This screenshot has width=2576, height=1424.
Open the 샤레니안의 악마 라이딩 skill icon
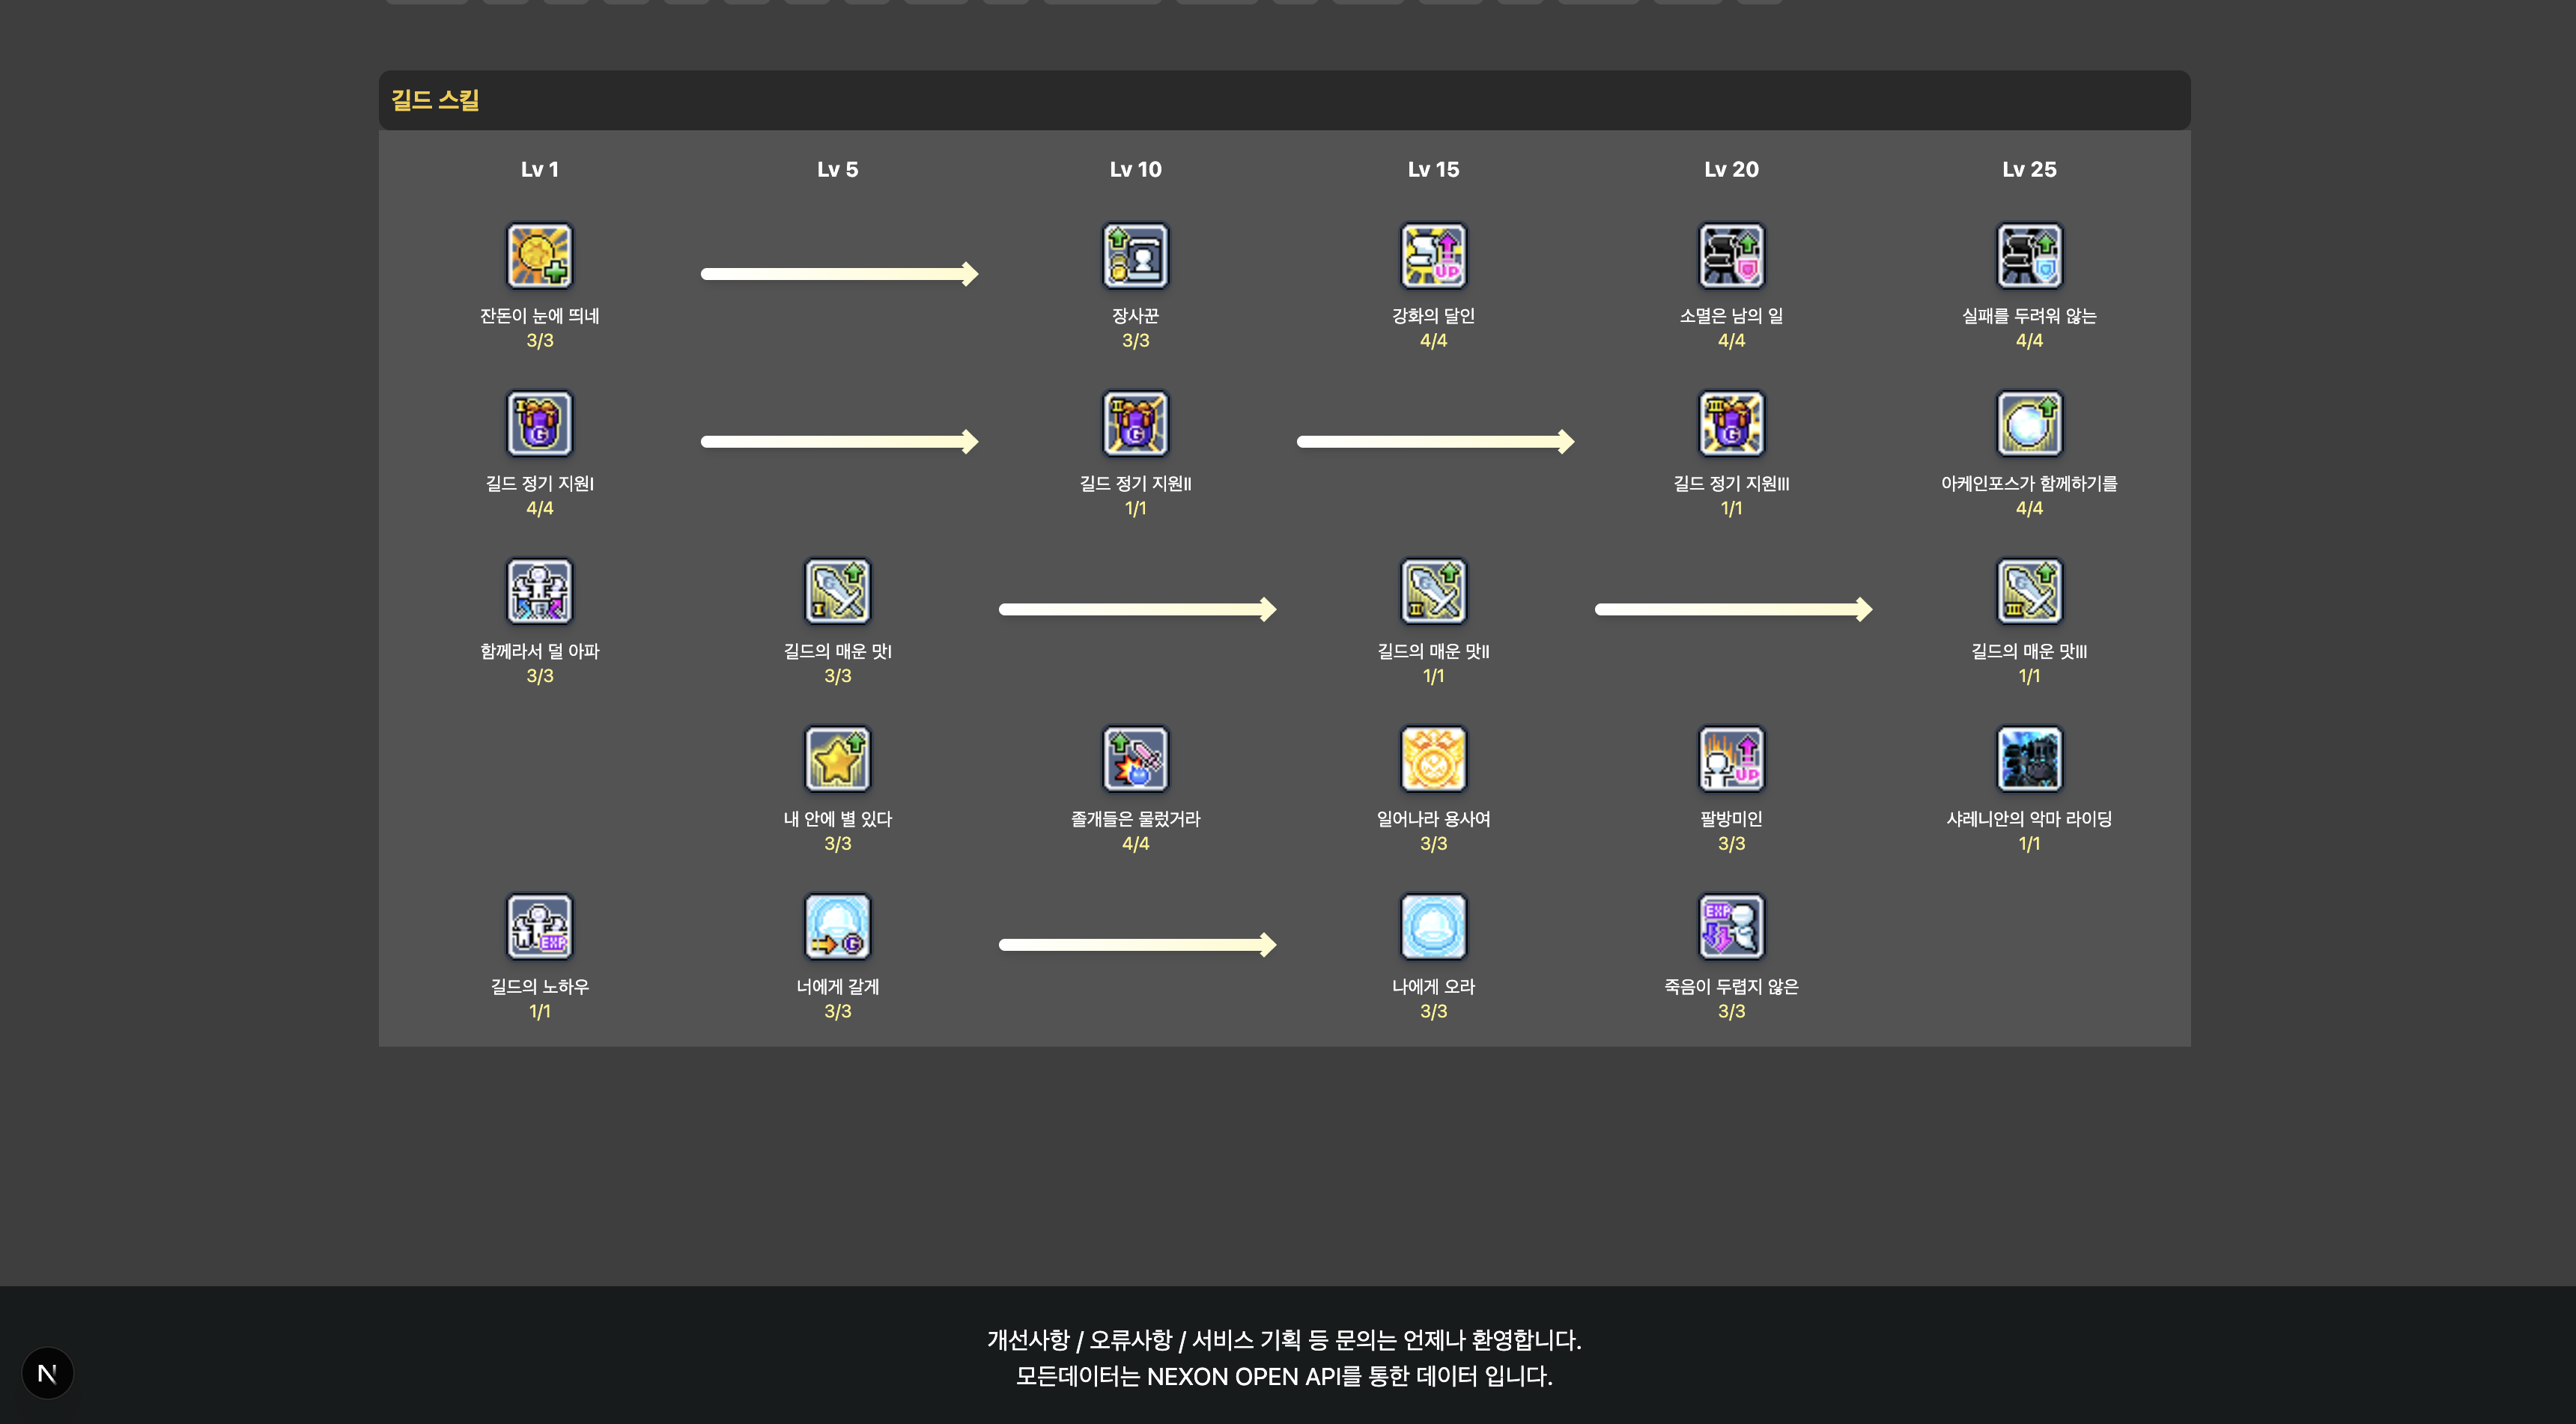[2029, 759]
